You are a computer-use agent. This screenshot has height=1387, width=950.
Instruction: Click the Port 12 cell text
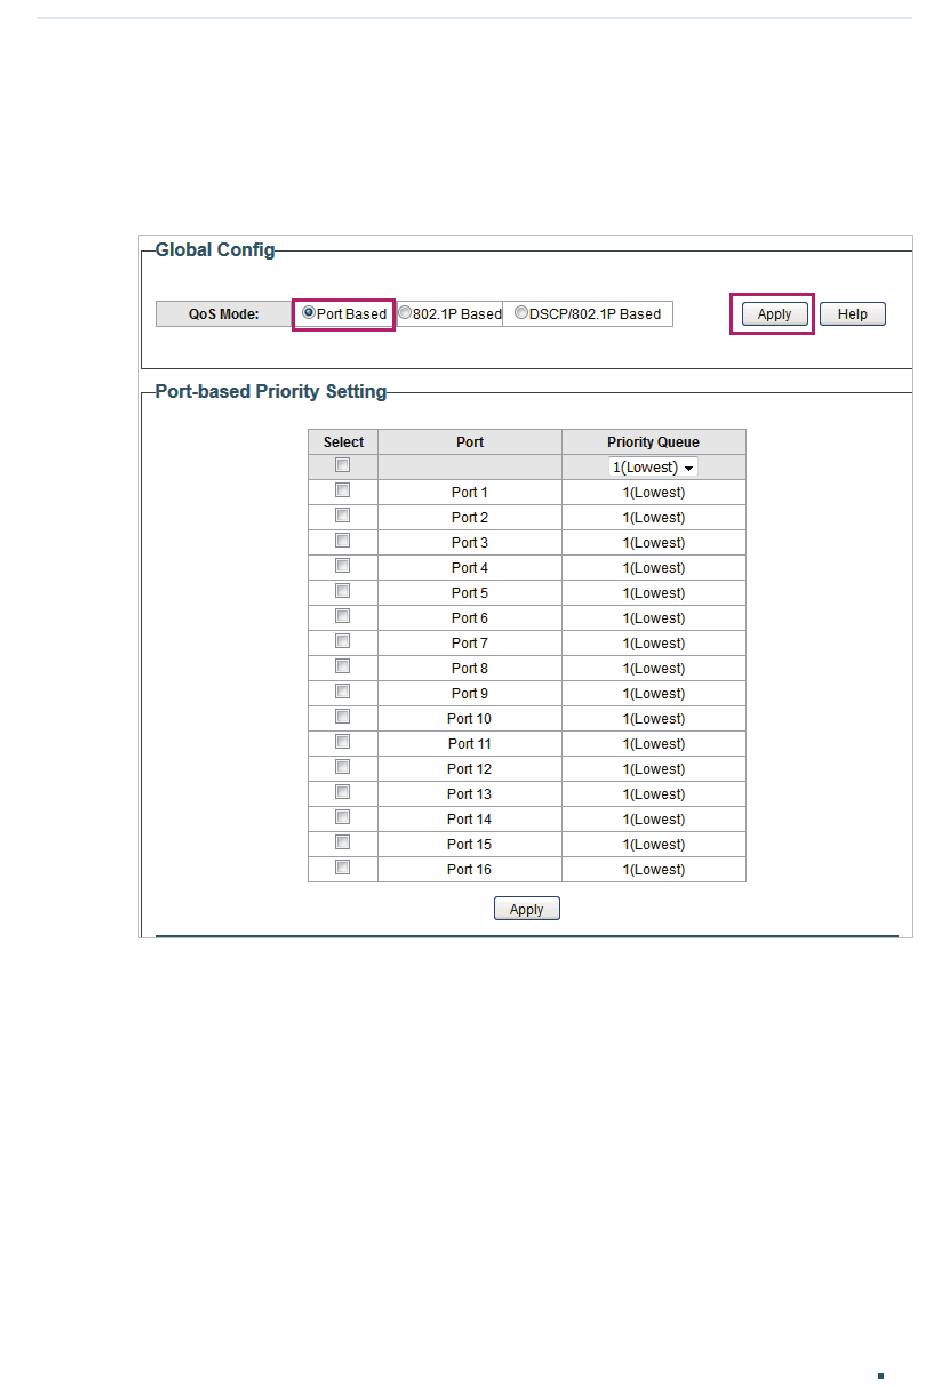click(469, 769)
